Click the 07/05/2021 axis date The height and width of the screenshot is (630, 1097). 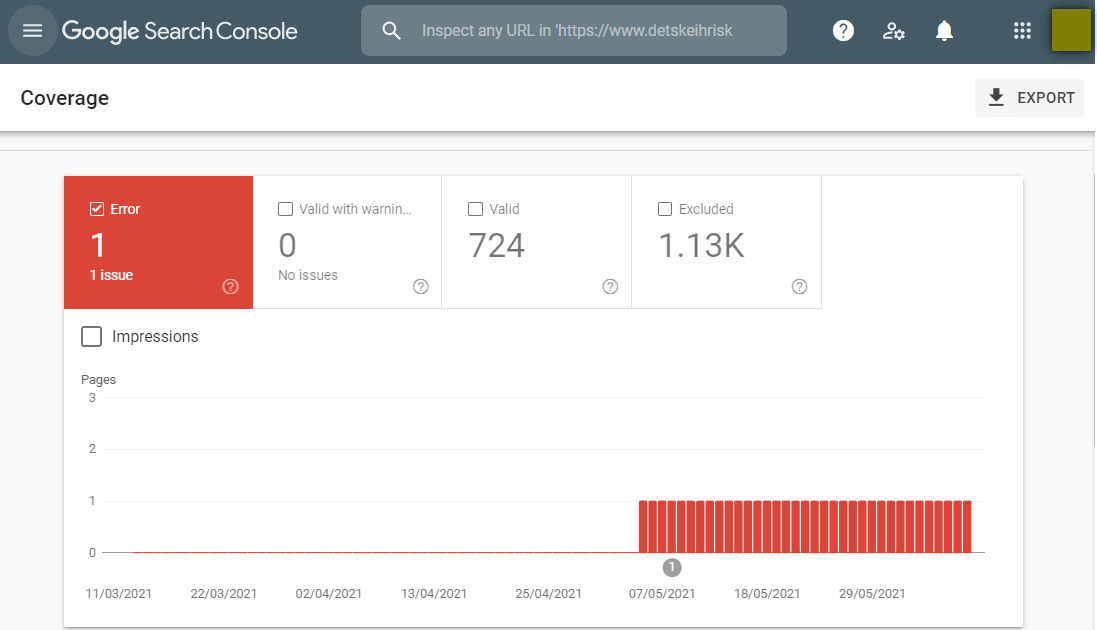click(662, 594)
